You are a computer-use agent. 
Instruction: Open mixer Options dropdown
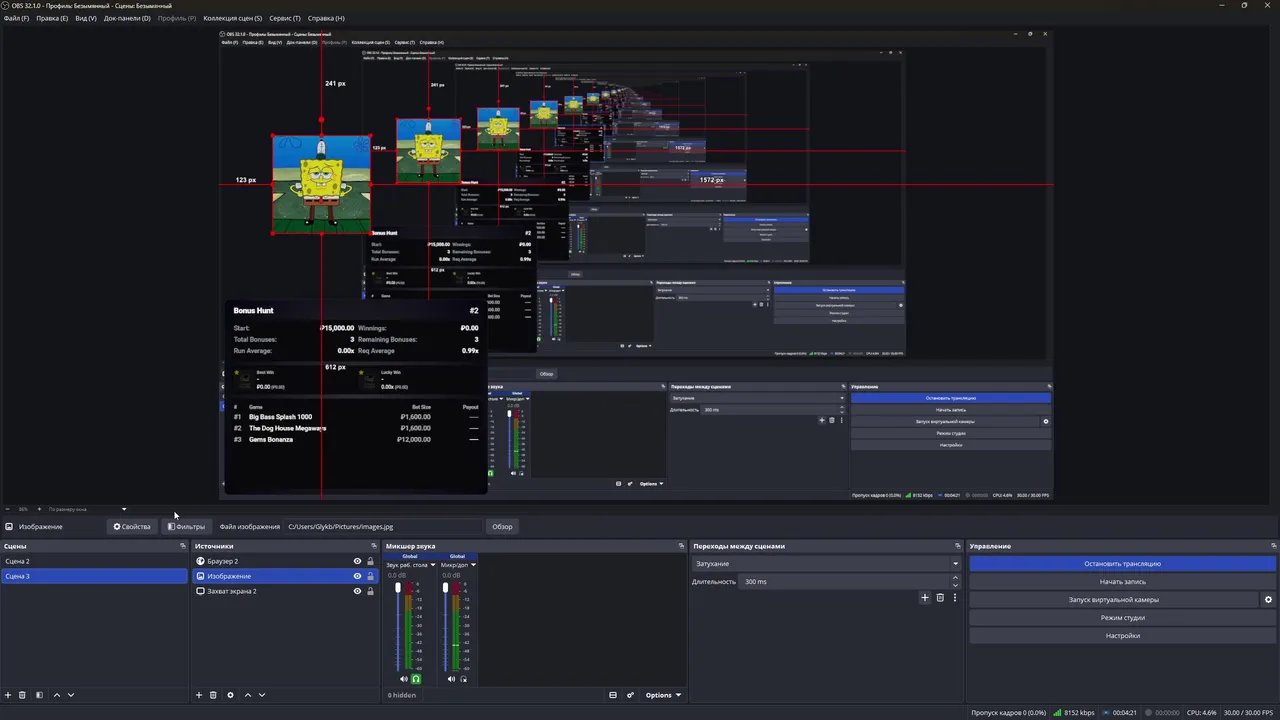pos(663,695)
